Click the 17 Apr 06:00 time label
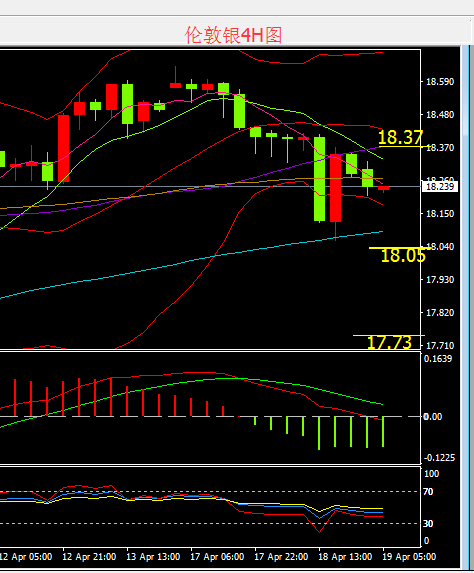This screenshot has height=573, width=474. click(217, 557)
